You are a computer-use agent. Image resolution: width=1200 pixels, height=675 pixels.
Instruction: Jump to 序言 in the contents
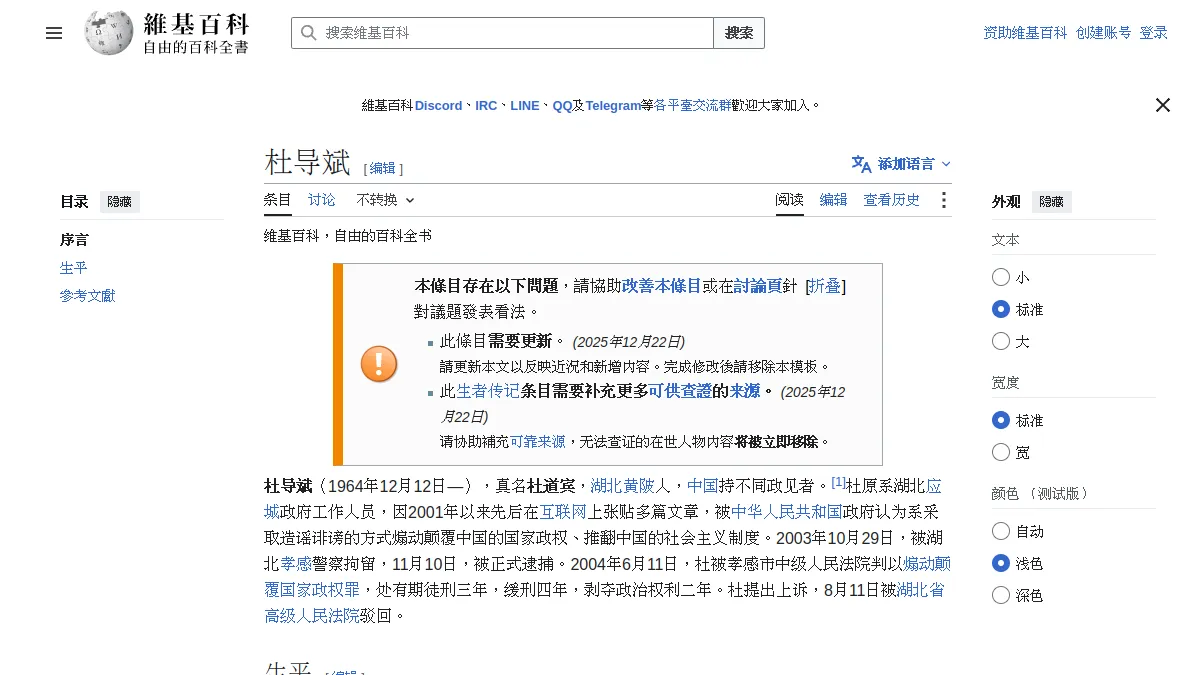click(74, 240)
